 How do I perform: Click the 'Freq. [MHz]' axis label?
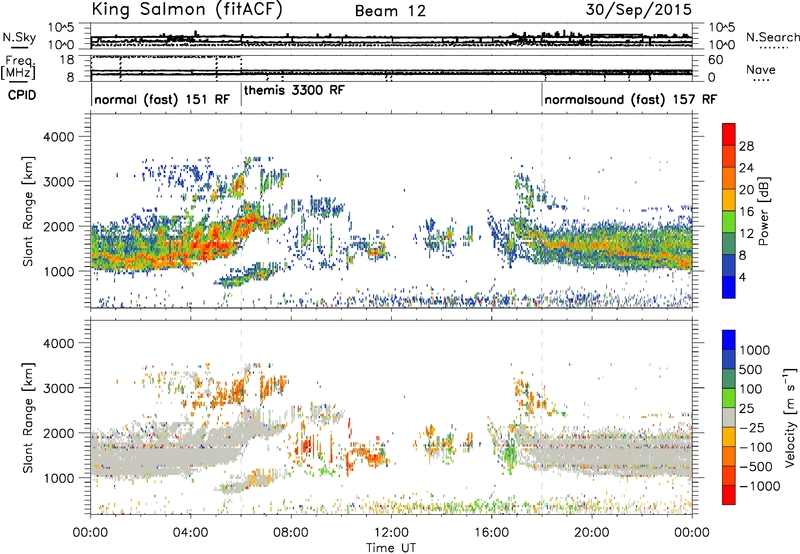[19, 67]
